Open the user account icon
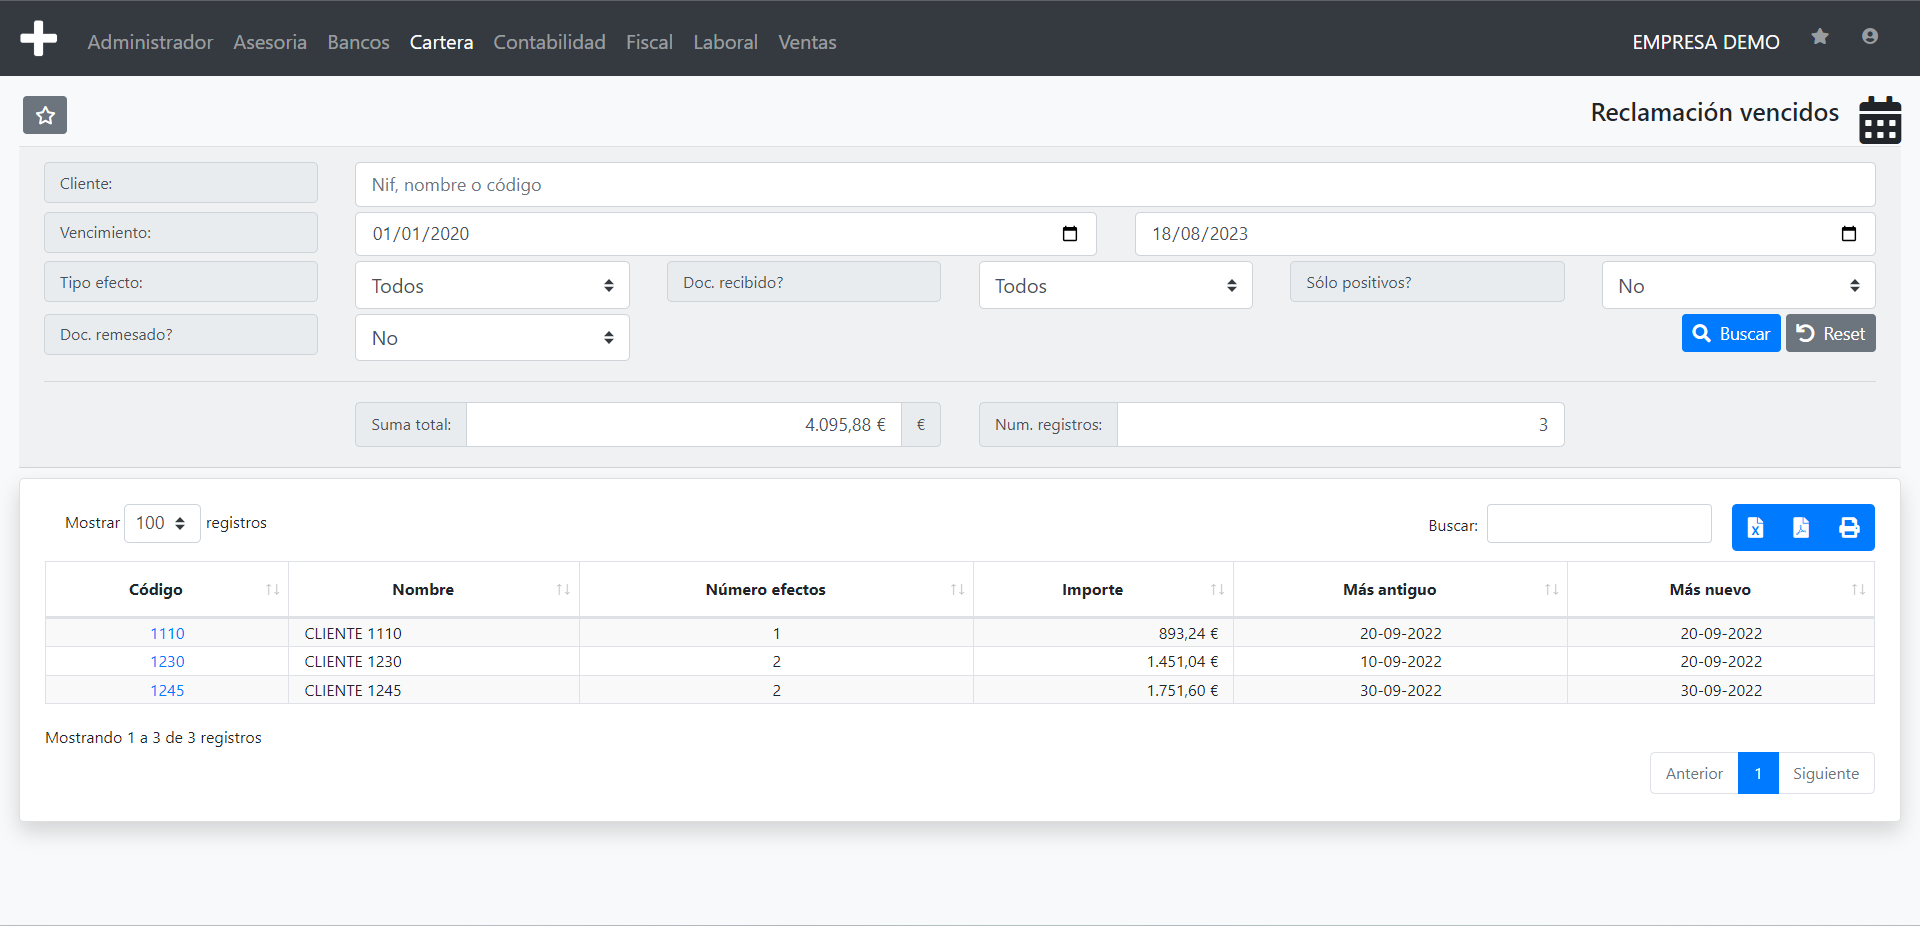Screen dimensions: 1920x926 1870,37
